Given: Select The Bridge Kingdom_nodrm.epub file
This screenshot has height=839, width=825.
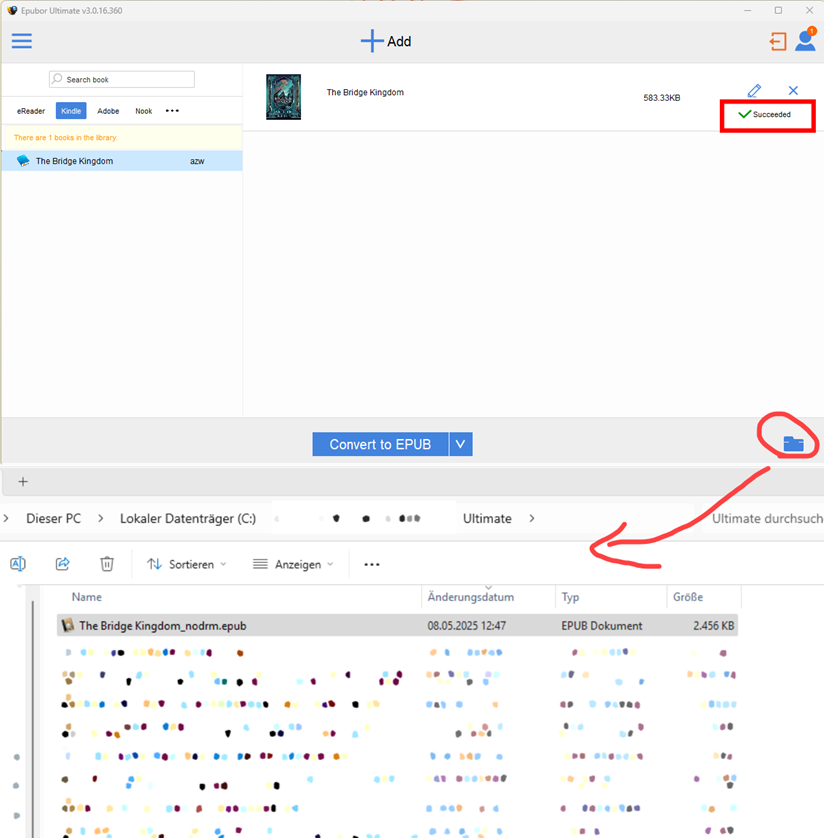Looking at the screenshot, I should (x=398, y=626).
